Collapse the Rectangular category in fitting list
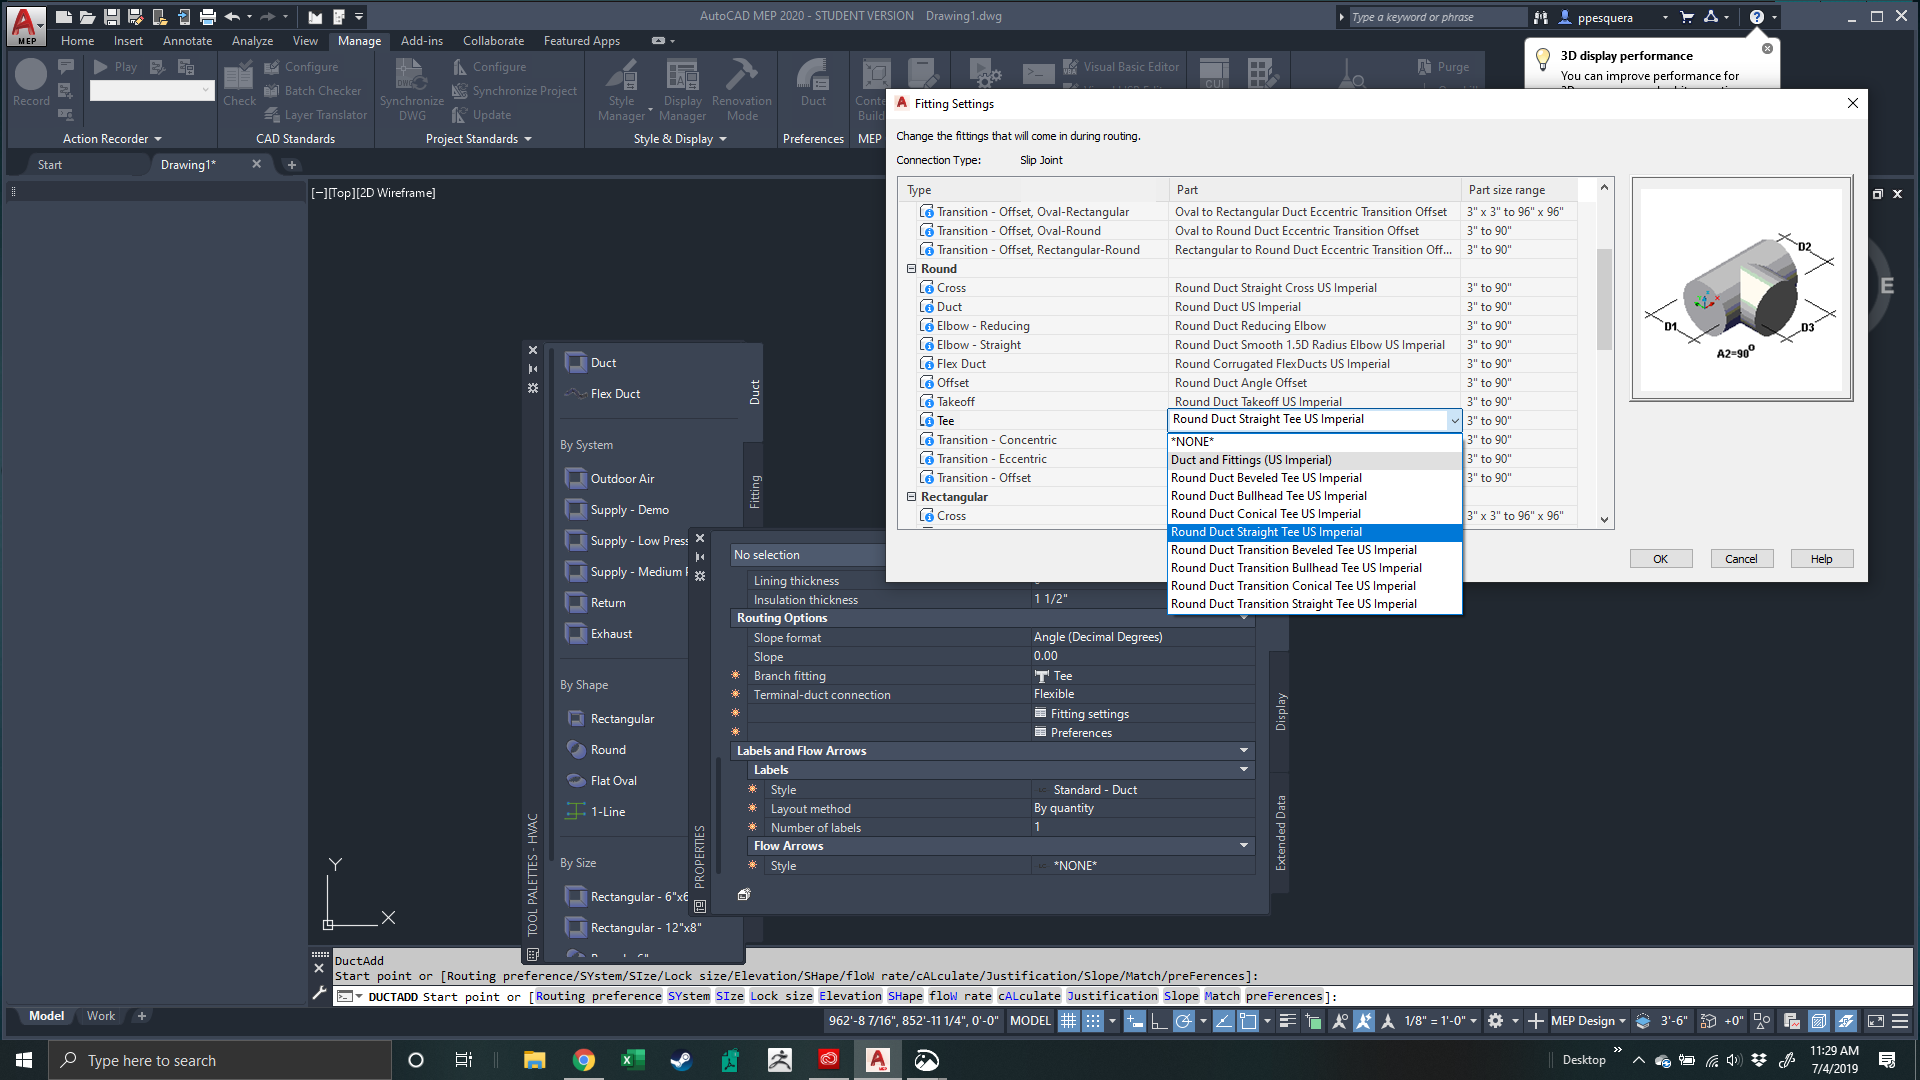The height and width of the screenshot is (1080, 1920). (911, 496)
